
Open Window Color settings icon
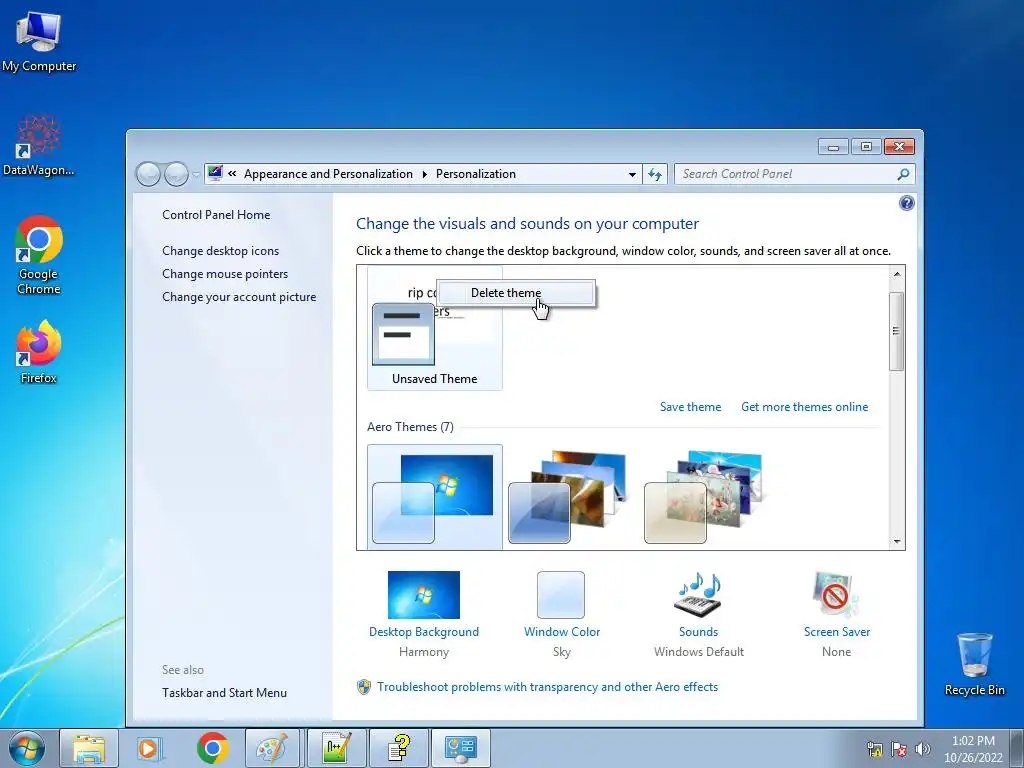tap(561, 595)
